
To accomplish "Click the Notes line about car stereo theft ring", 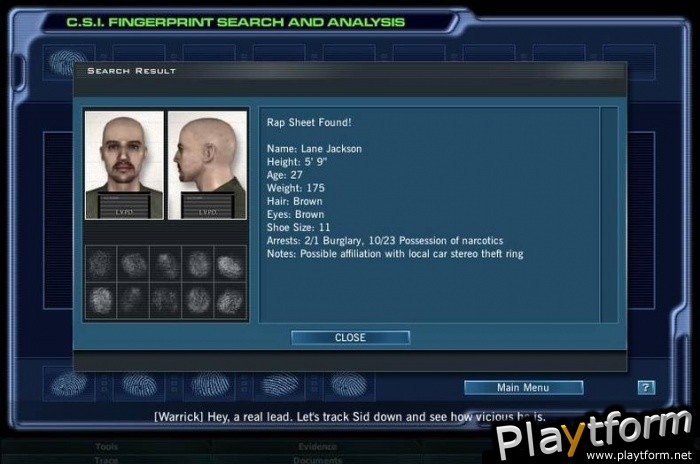I will 395,254.
